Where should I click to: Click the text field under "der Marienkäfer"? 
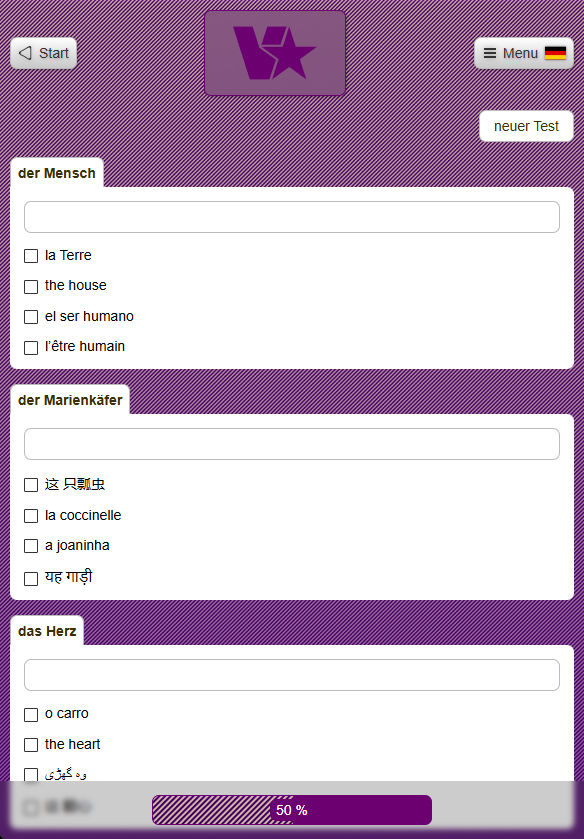click(x=291, y=444)
